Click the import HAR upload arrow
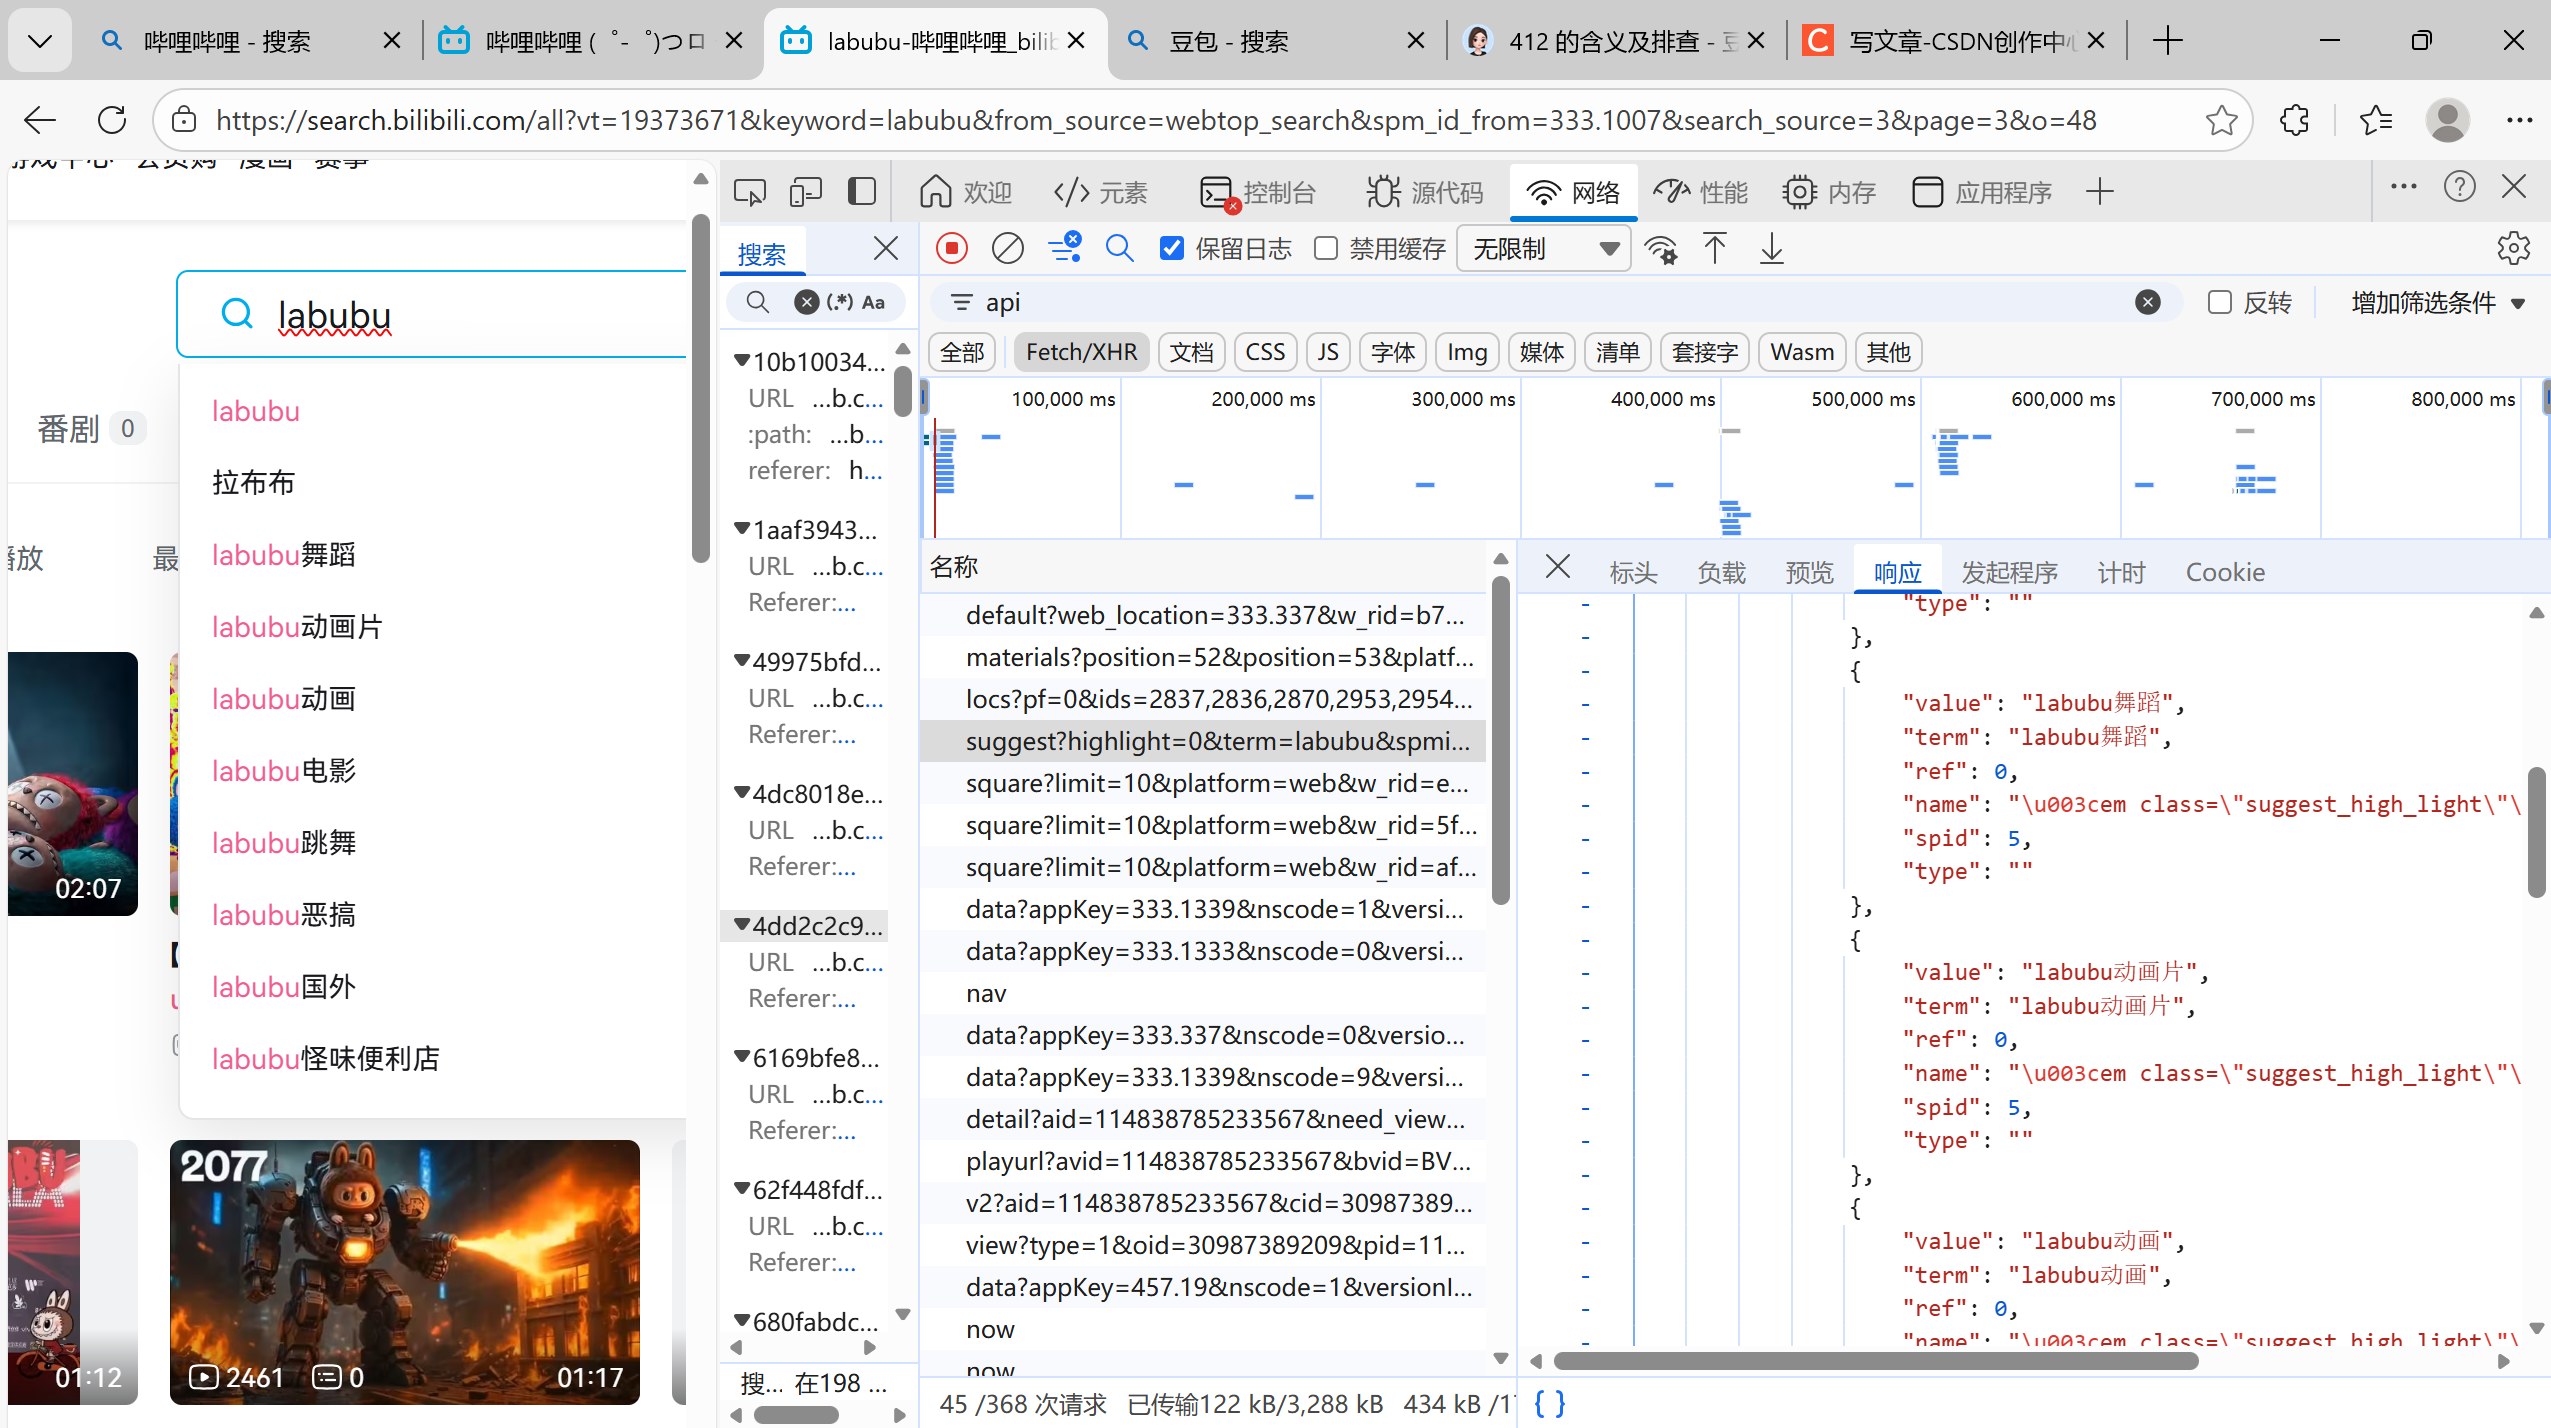Screen dimensions: 2551x1428 (x=1714, y=248)
